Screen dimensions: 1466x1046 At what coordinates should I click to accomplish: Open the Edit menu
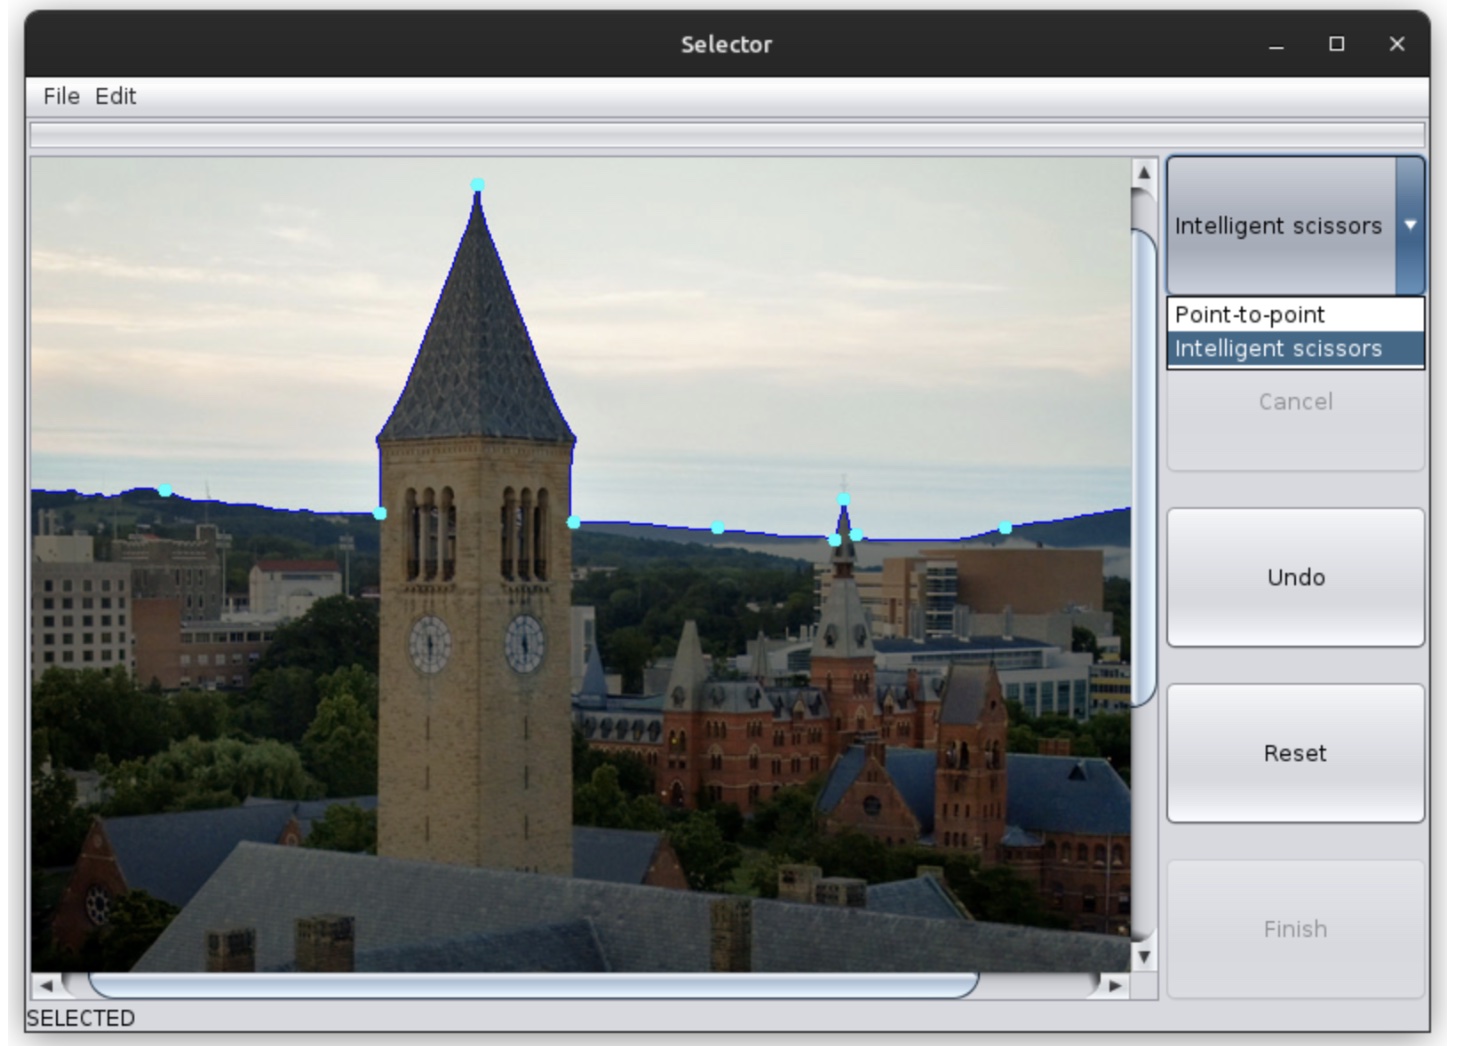tap(117, 96)
